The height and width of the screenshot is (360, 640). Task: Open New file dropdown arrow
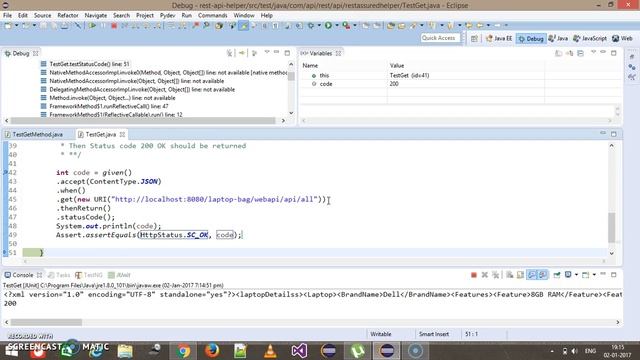16,25
